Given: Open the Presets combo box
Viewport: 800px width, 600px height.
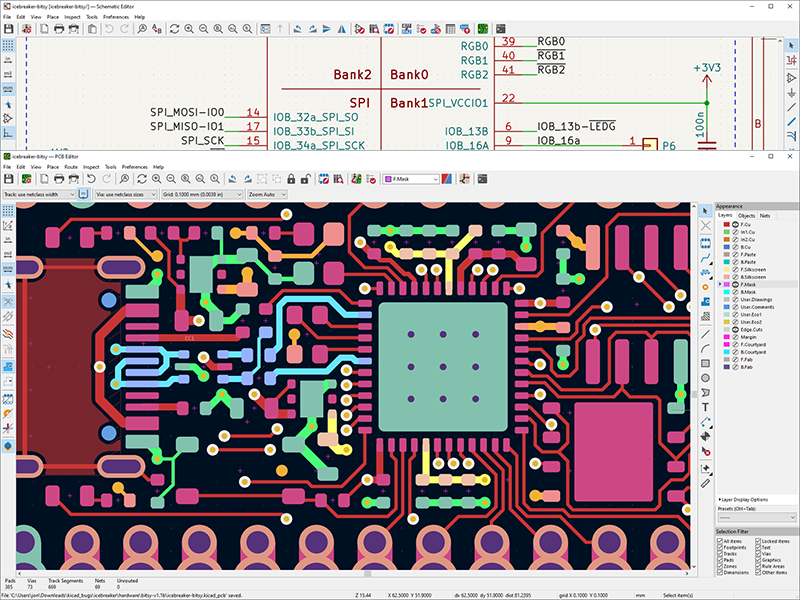Looking at the screenshot, I should (x=756, y=517).
